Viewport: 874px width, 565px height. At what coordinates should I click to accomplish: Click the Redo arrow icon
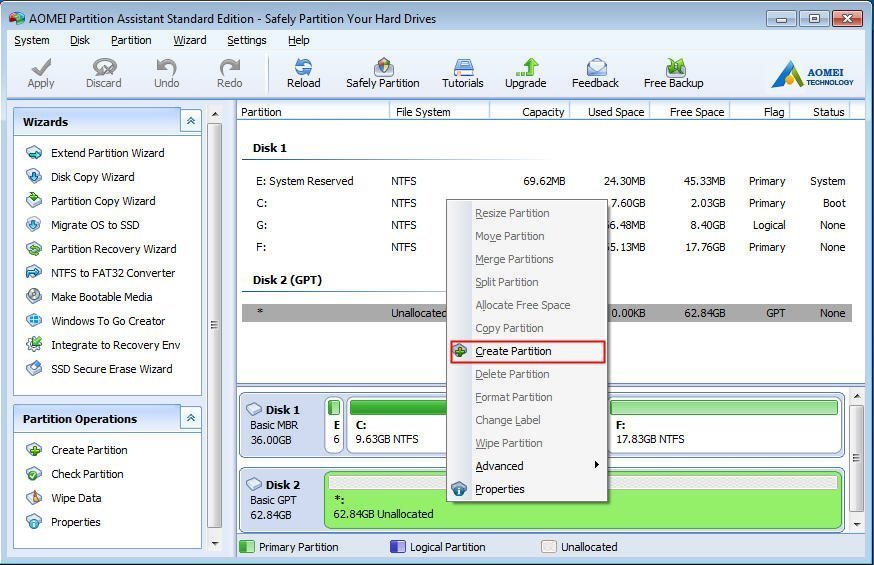click(229, 67)
